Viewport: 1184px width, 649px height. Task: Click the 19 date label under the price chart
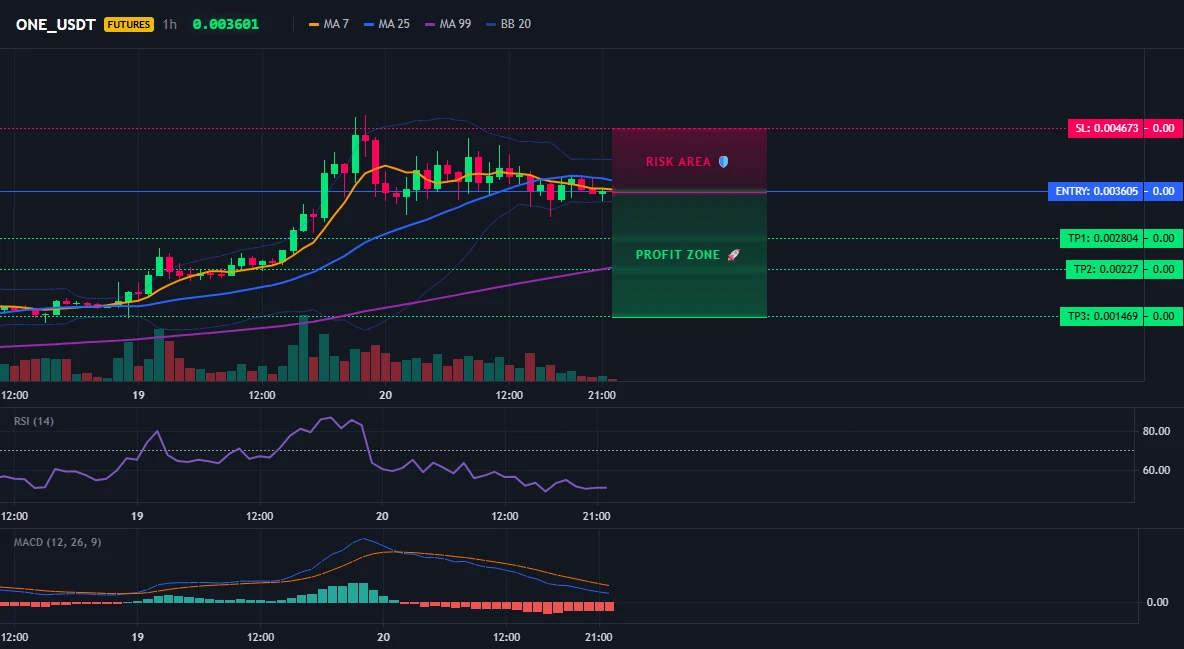tap(138, 395)
